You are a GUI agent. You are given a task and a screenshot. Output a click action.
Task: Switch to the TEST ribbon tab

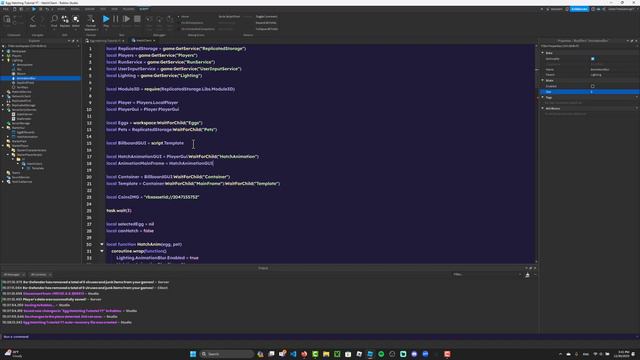[103, 9]
